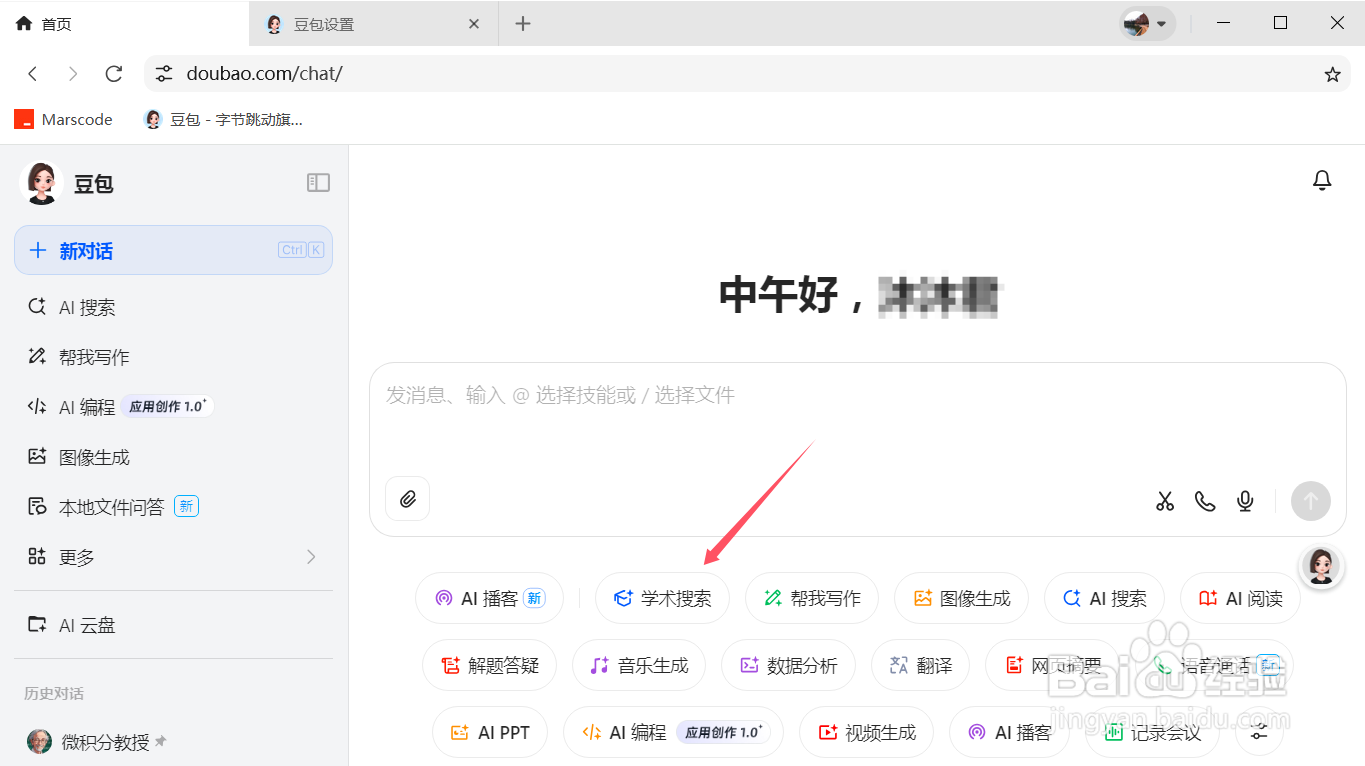The image size is (1365, 766).
Task: Open the Marscode bookmark
Action: pyautogui.click(x=63, y=119)
